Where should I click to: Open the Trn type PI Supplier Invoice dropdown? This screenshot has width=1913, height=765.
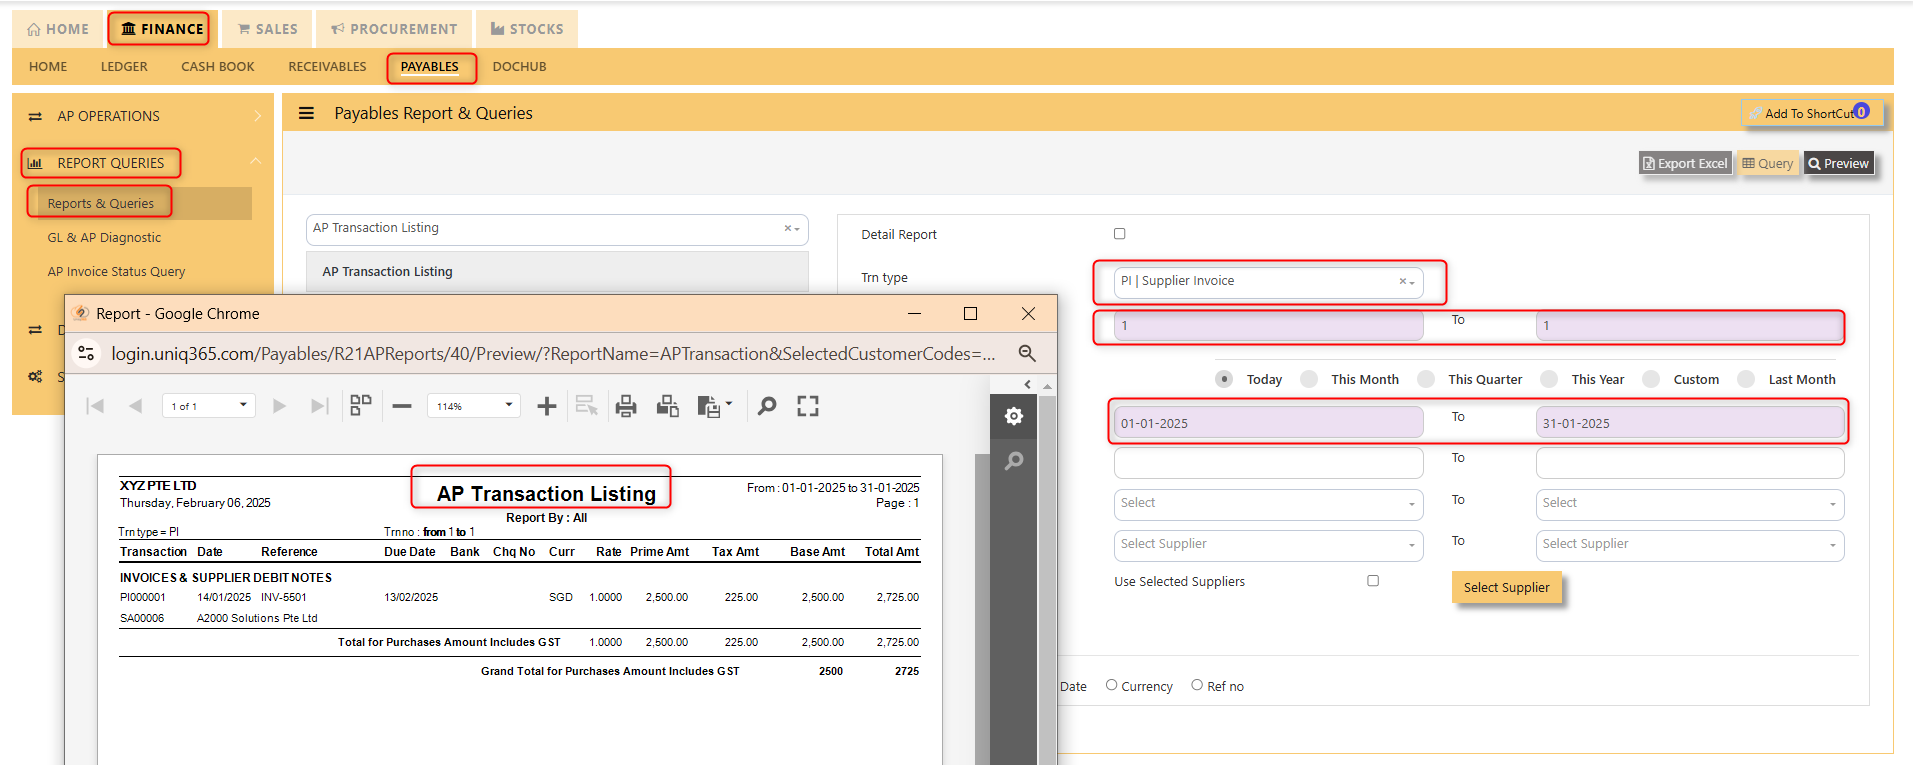1268,282
